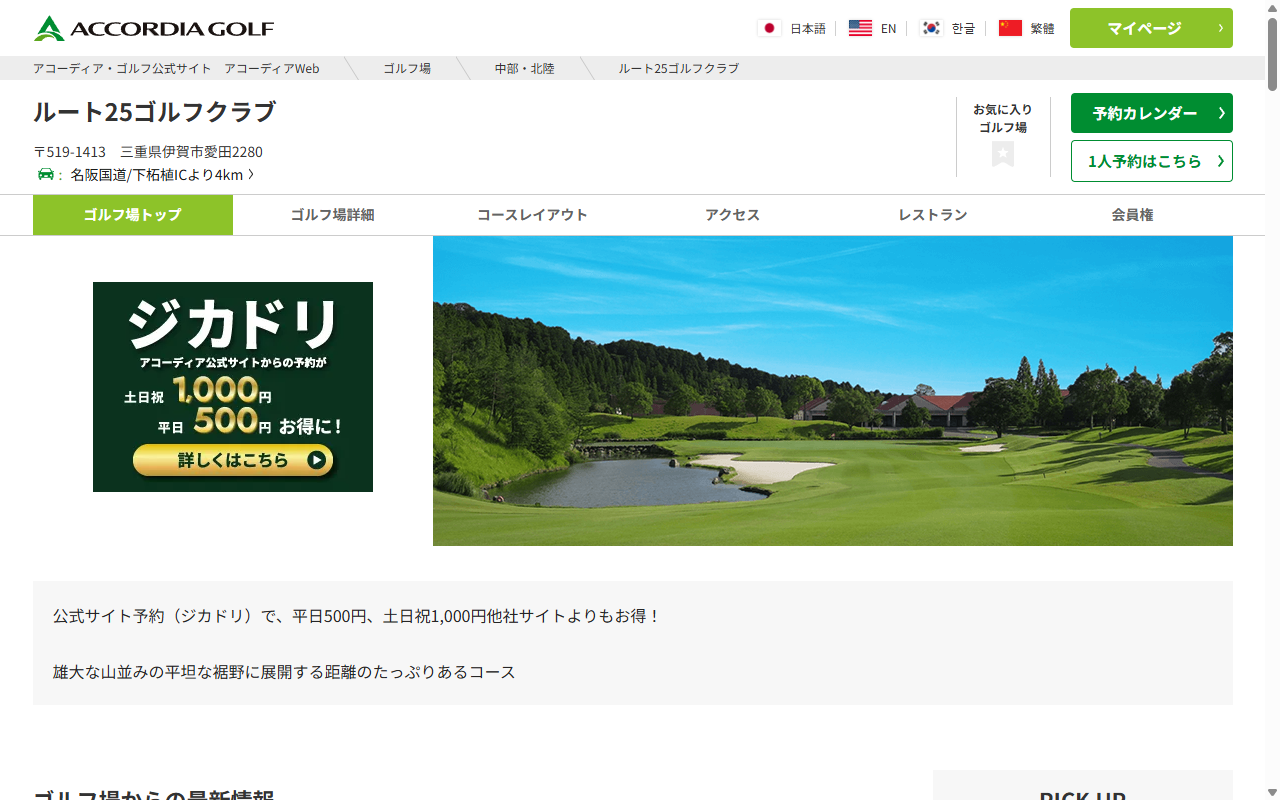Screen dimensions: 1280x800
Task: Select the Japanese flag language icon
Action: click(x=769, y=28)
